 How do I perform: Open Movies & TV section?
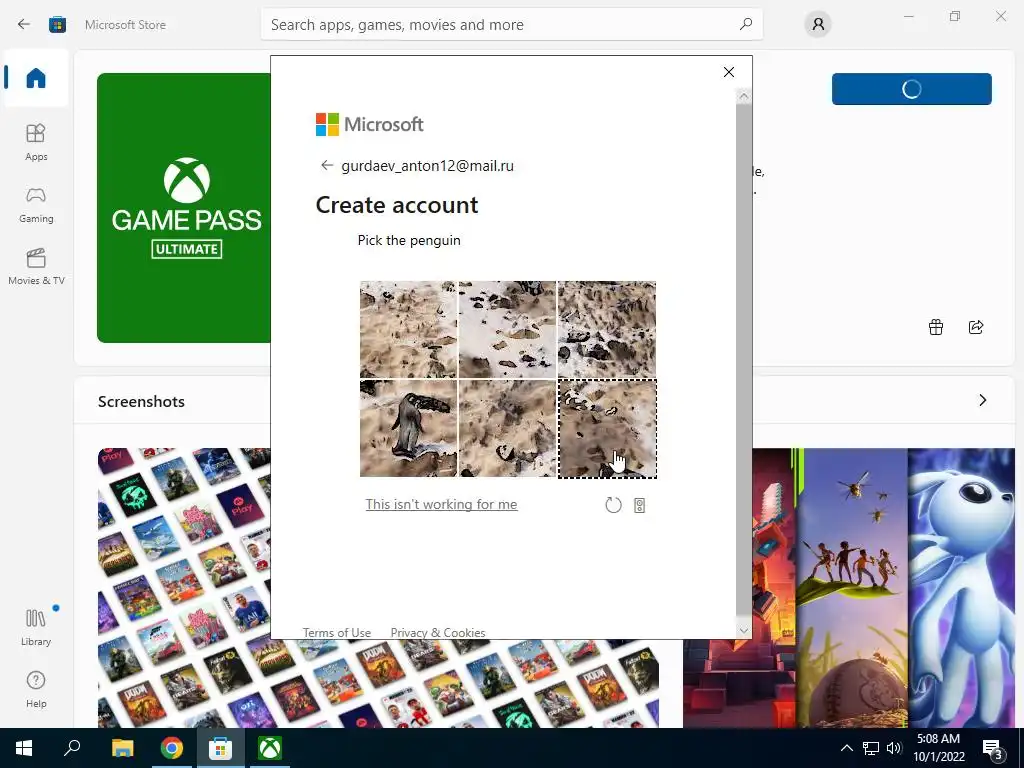(x=36, y=266)
